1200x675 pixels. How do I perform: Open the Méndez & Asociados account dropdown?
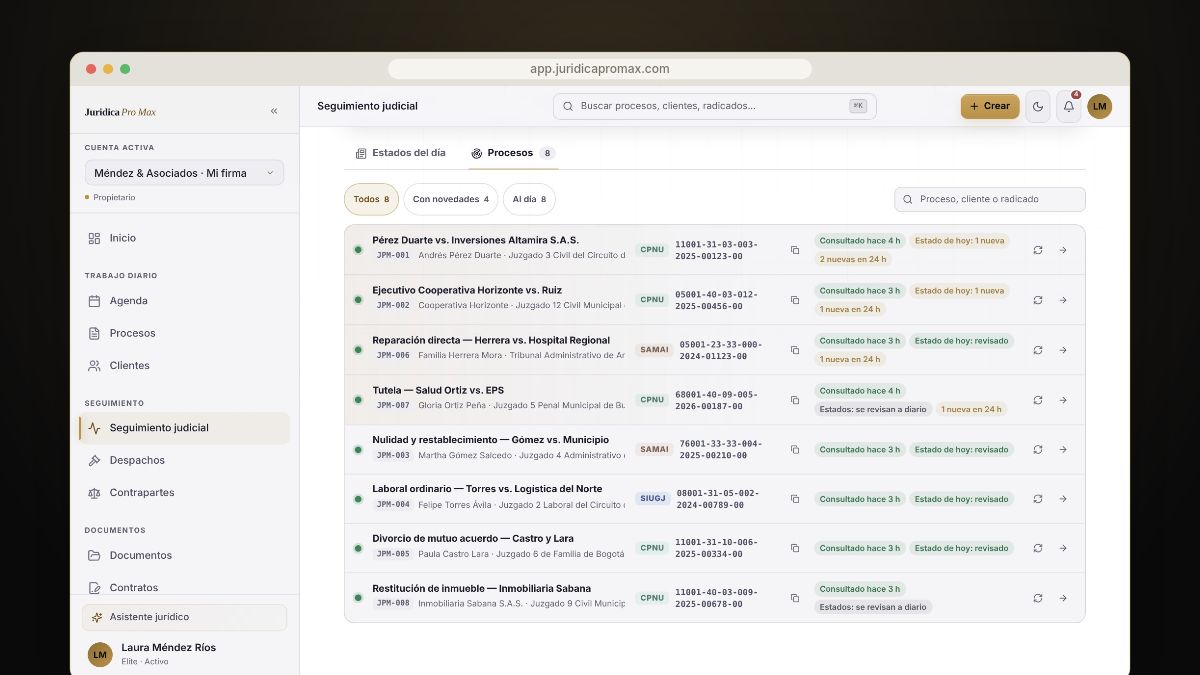tap(184, 173)
